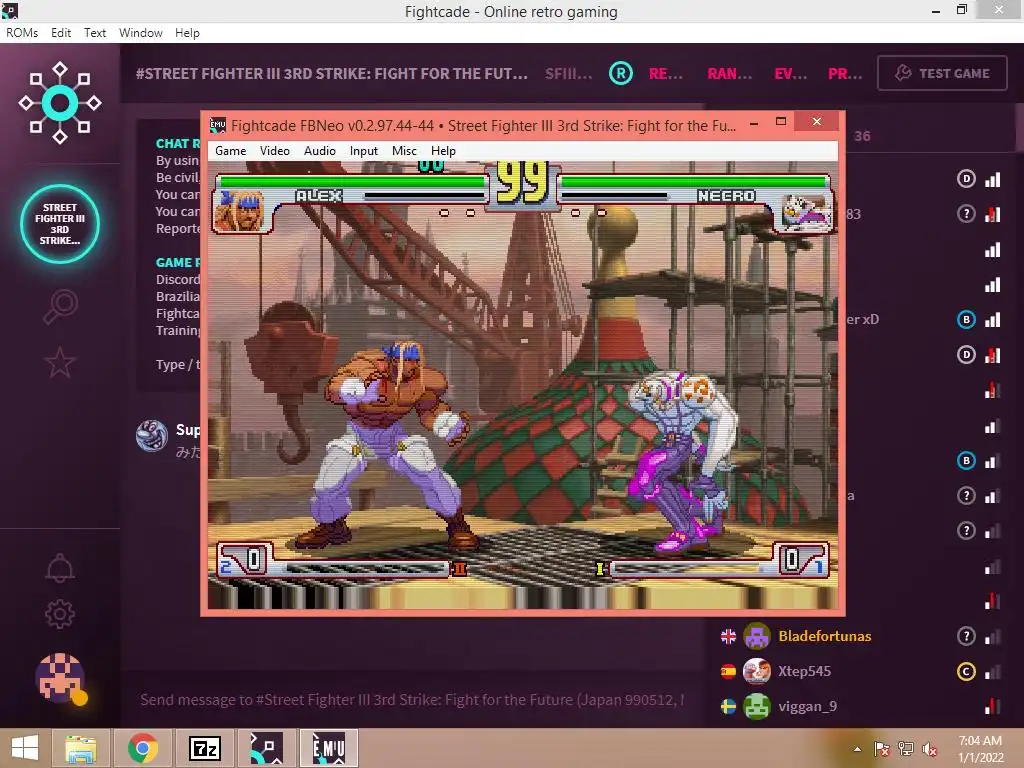1024x768 pixels.
Task: Open the emulator's Help menu next to Misc
Action: [443, 151]
